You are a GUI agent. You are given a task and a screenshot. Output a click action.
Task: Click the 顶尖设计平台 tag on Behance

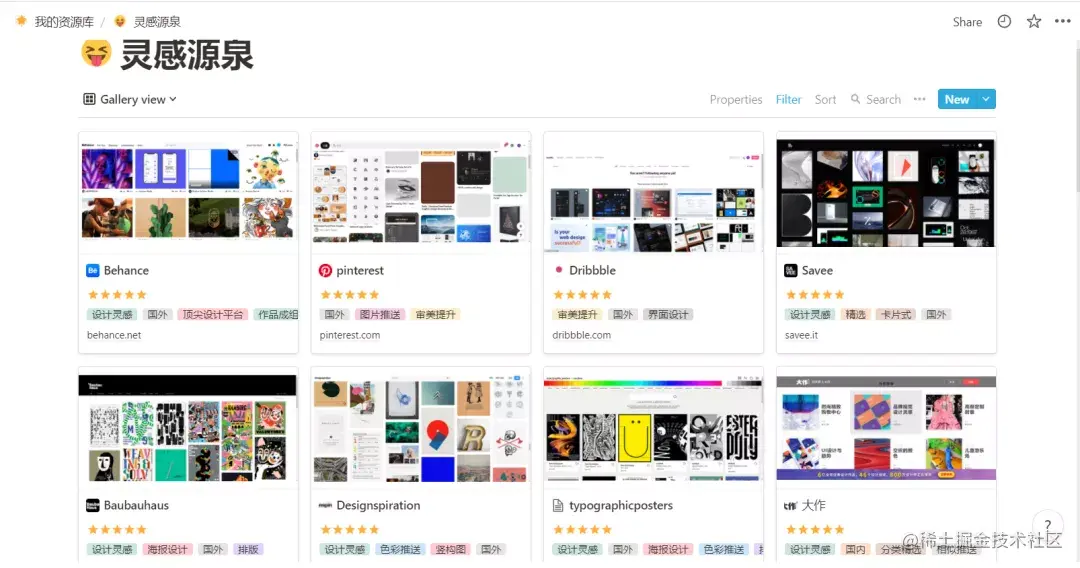point(212,315)
